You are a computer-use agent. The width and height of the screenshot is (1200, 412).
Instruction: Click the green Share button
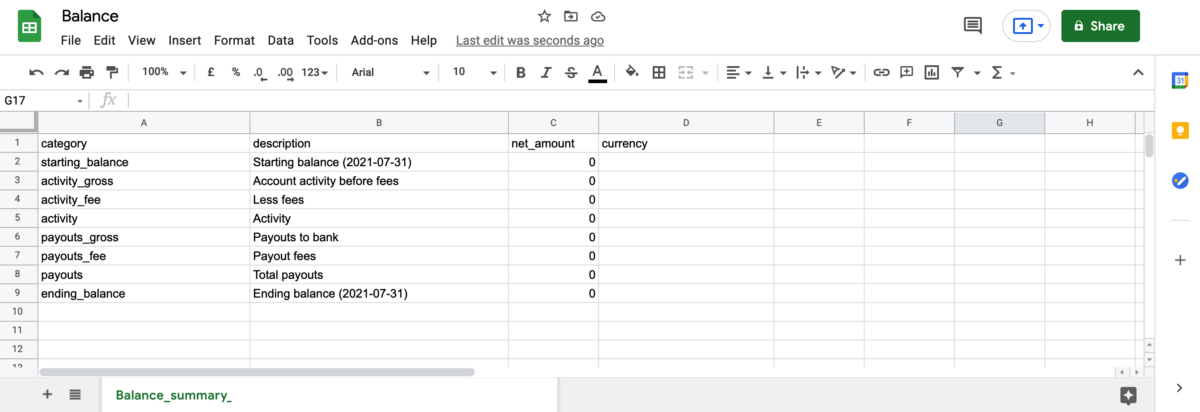click(1100, 26)
